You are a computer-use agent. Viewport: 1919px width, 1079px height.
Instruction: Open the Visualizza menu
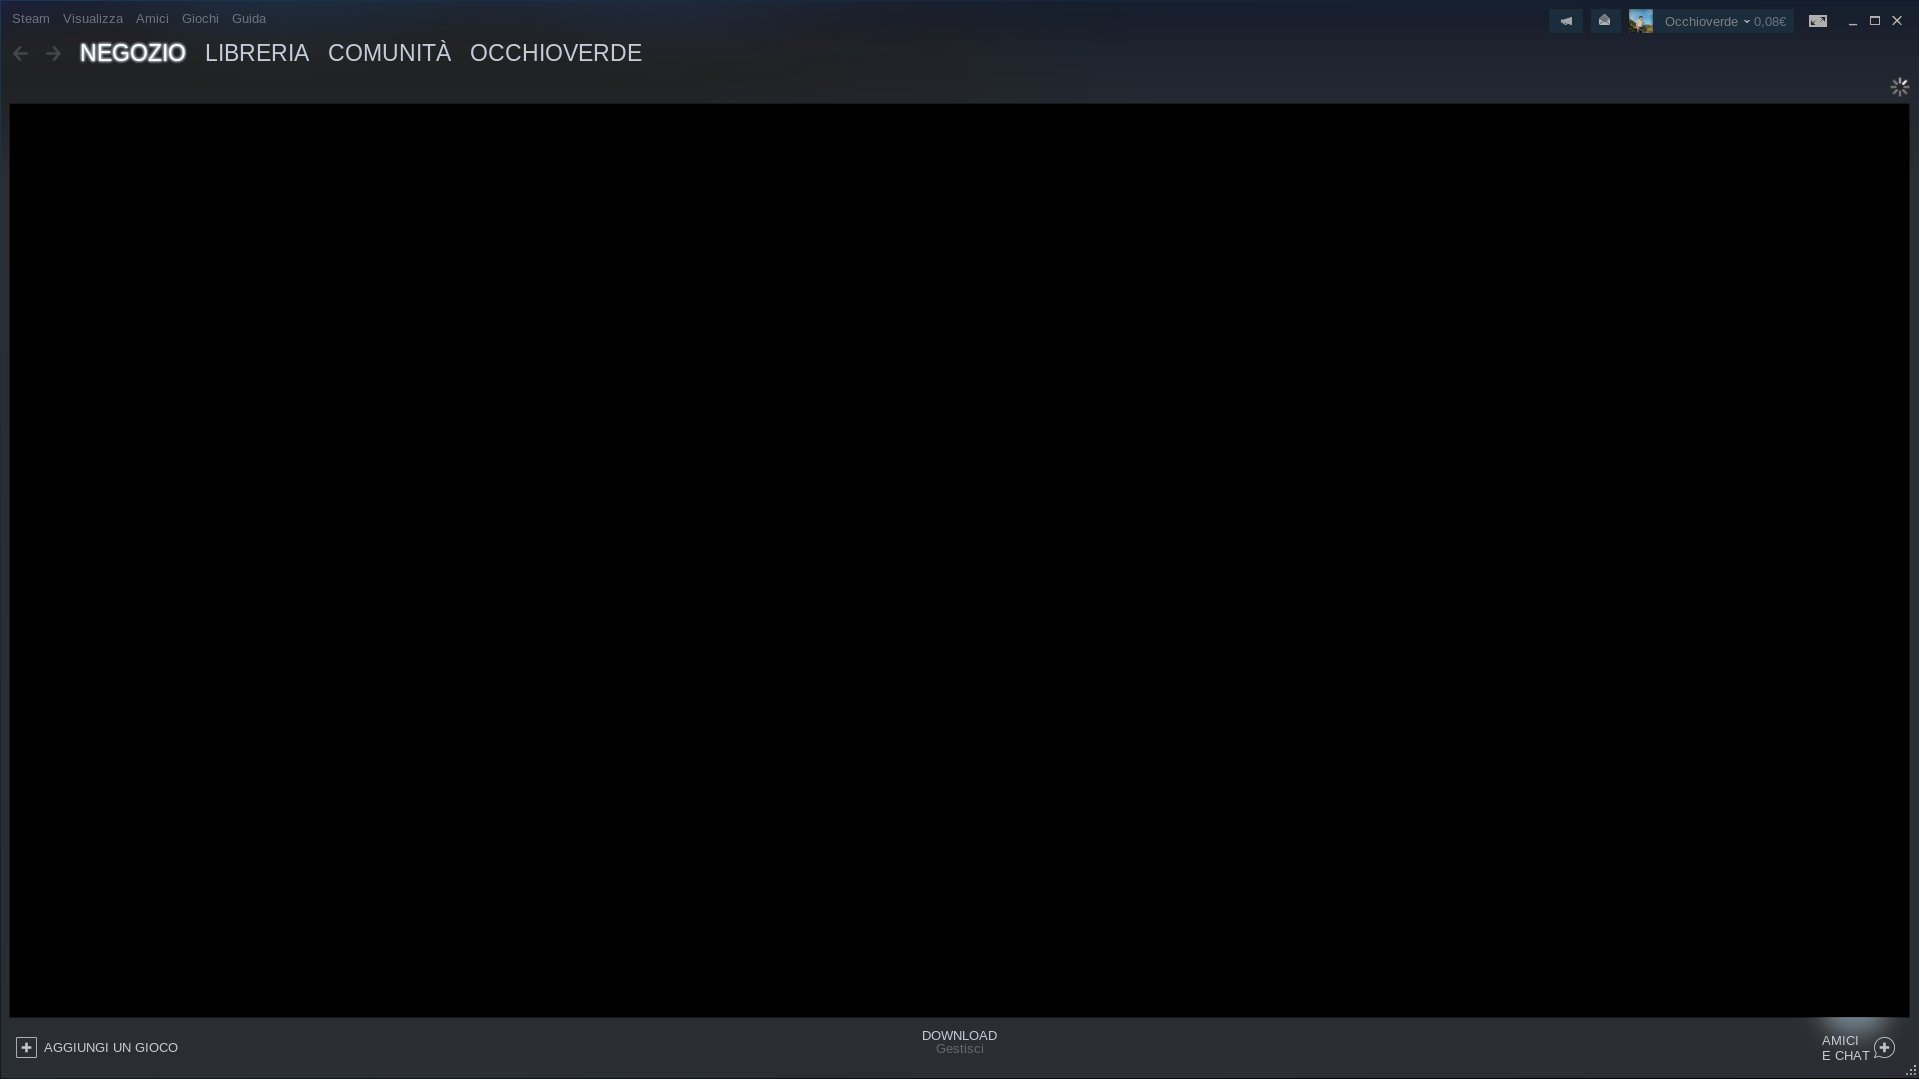[x=92, y=18]
